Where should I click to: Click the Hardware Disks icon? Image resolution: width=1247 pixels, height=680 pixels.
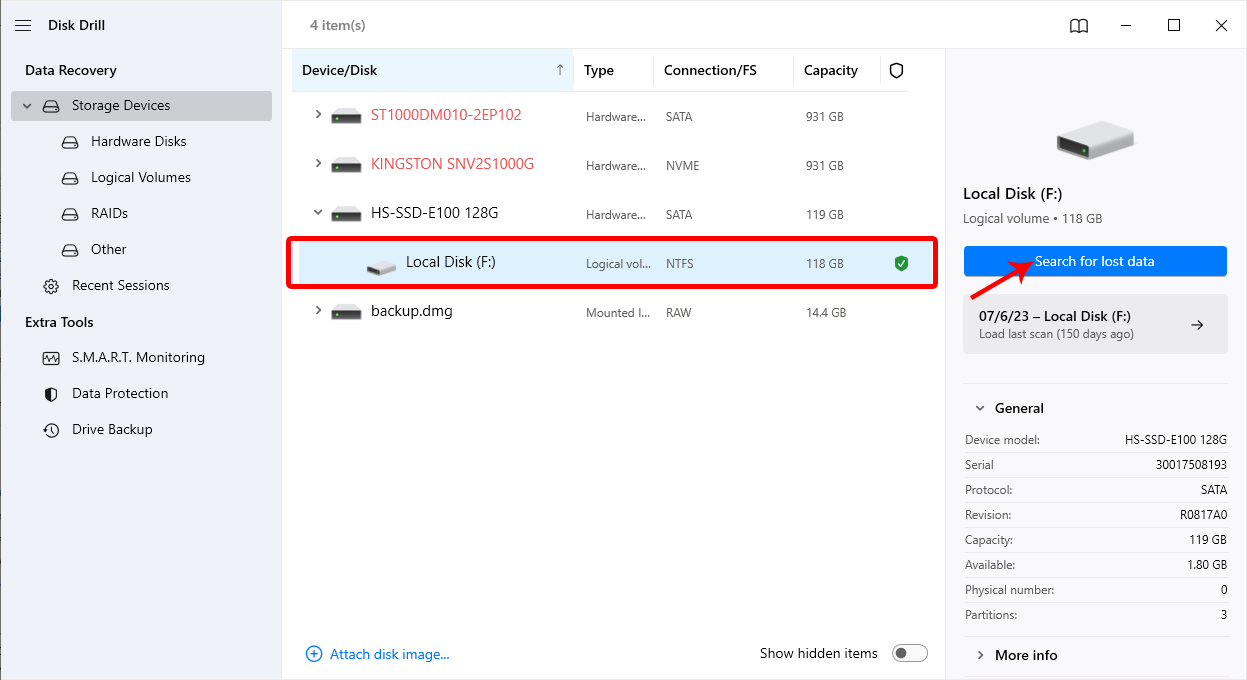point(70,142)
